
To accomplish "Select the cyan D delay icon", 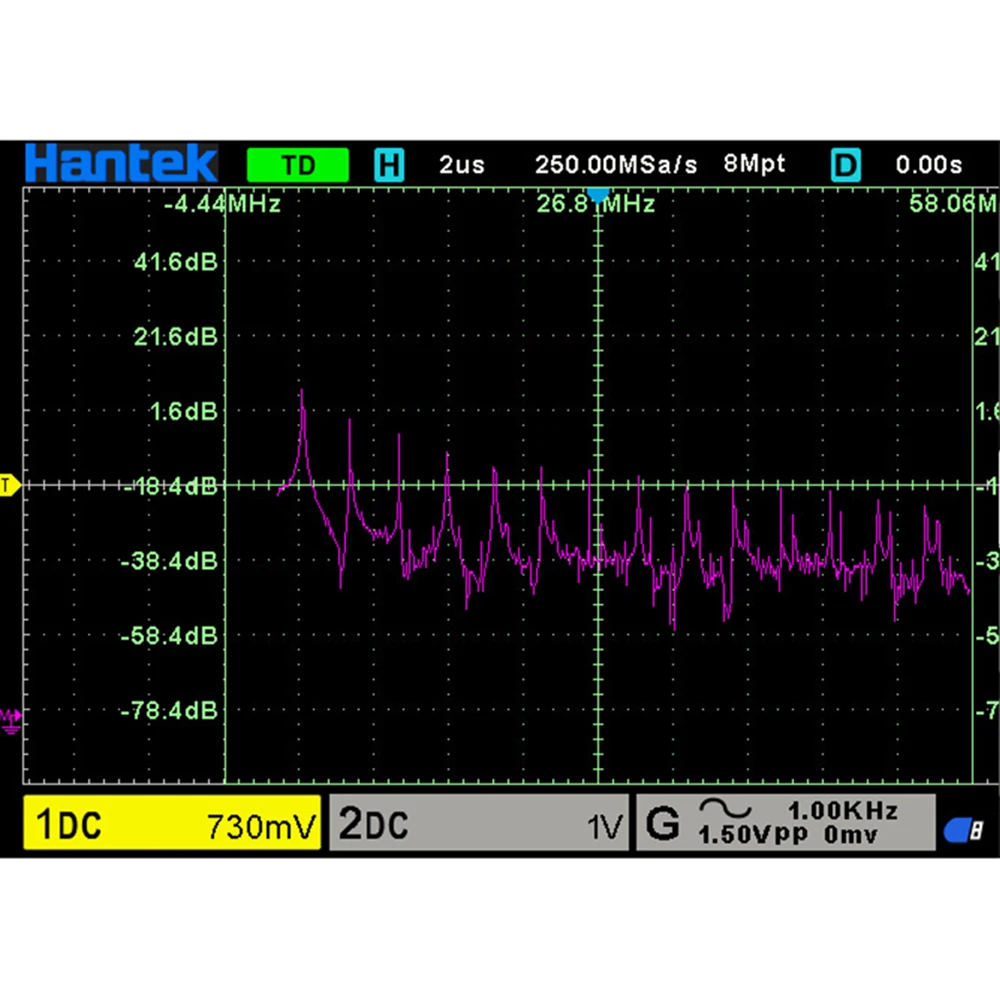I will (x=846, y=165).
